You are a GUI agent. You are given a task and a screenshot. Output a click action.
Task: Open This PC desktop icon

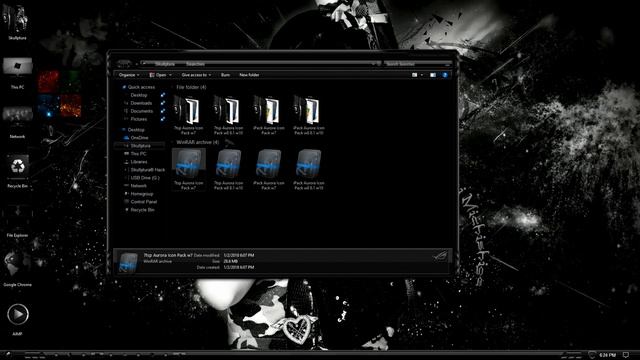[17, 73]
